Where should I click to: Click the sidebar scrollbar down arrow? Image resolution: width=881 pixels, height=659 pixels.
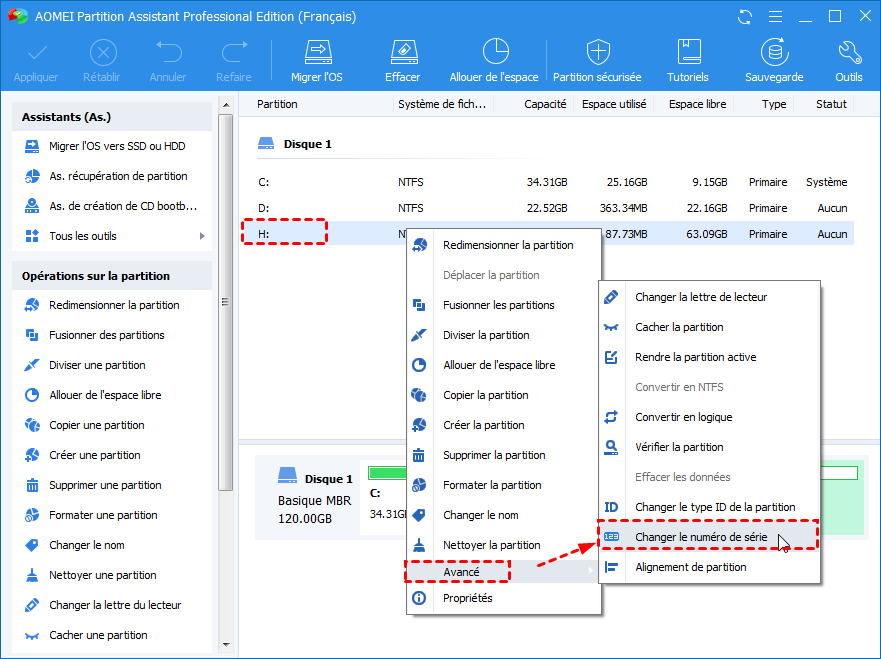[x=226, y=645]
